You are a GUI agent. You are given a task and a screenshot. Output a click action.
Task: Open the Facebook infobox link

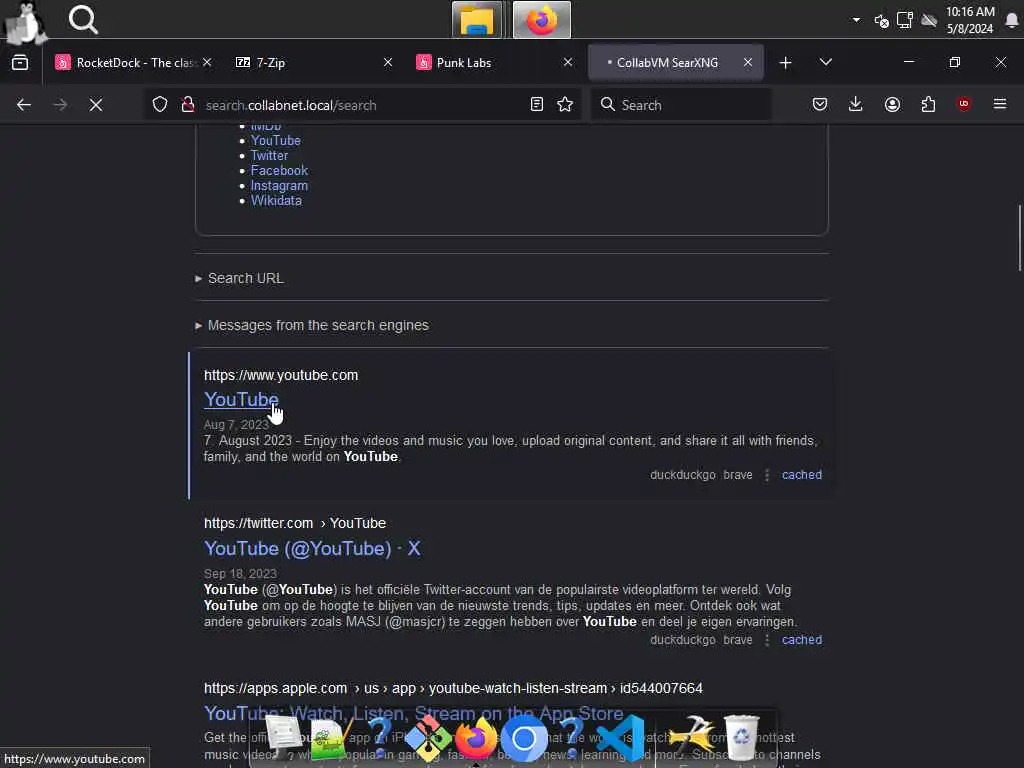point(279,170)
